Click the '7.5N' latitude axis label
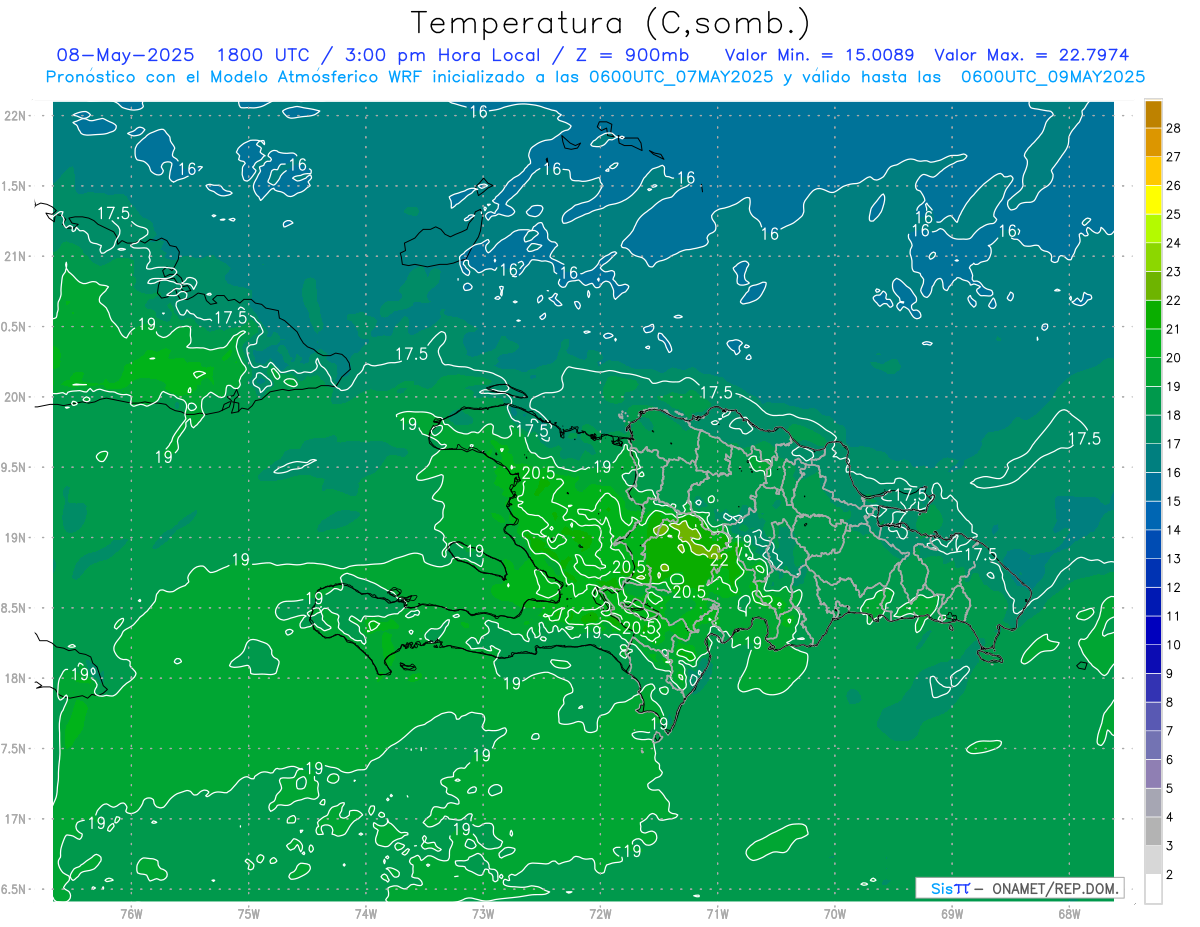Image resolution: width=1200 pixels, height=927 pixels. pyautogui.click(x=14, y=749)
